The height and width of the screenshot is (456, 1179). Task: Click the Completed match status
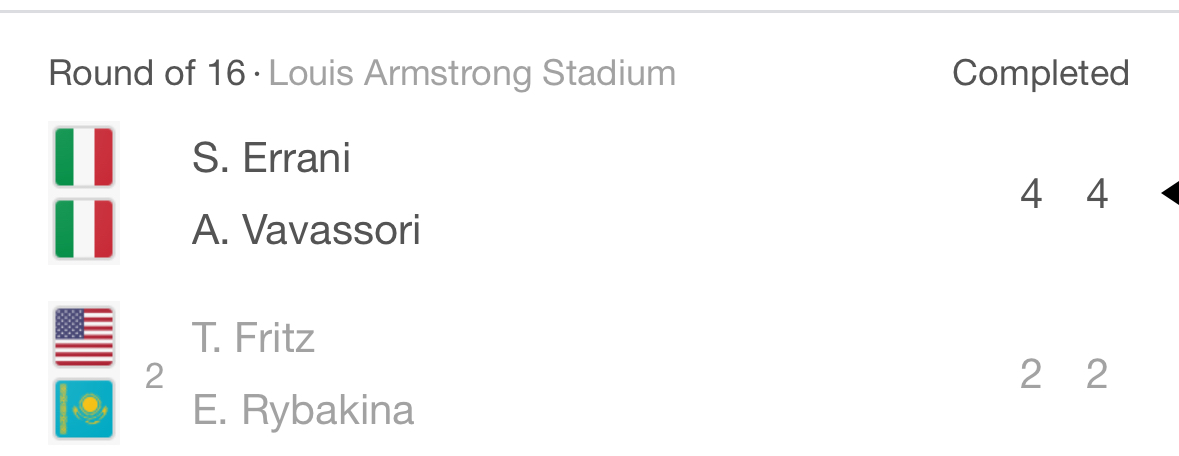tap(1040, 73)
